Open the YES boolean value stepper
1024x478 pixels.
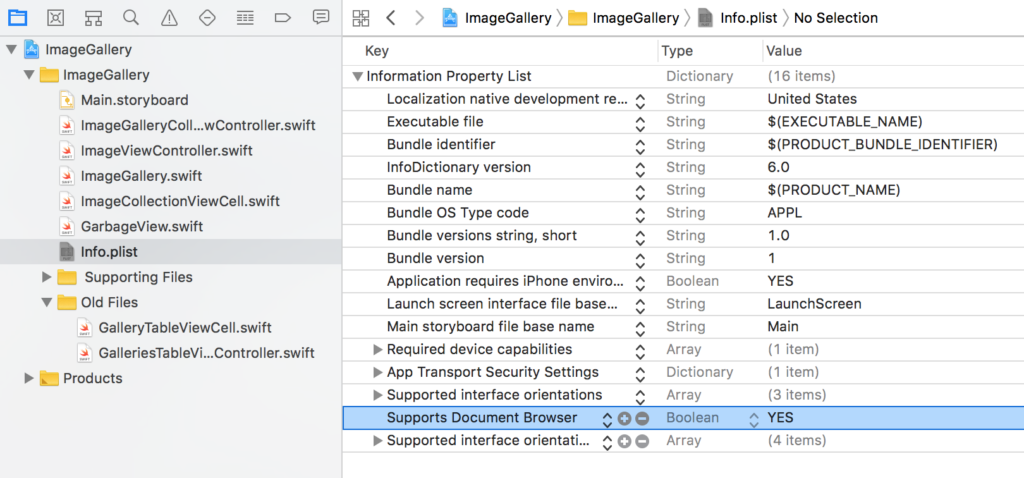(754, 419)
